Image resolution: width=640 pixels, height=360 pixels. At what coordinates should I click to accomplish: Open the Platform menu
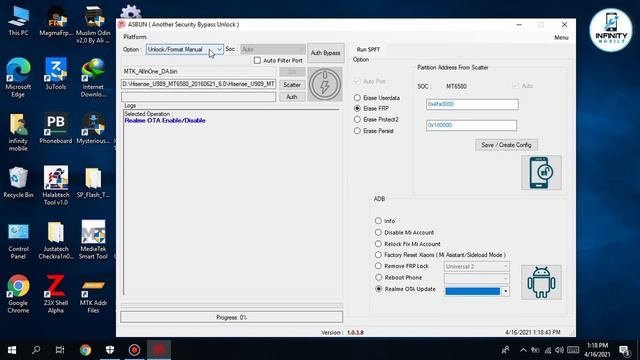click(x=135, y=37)
